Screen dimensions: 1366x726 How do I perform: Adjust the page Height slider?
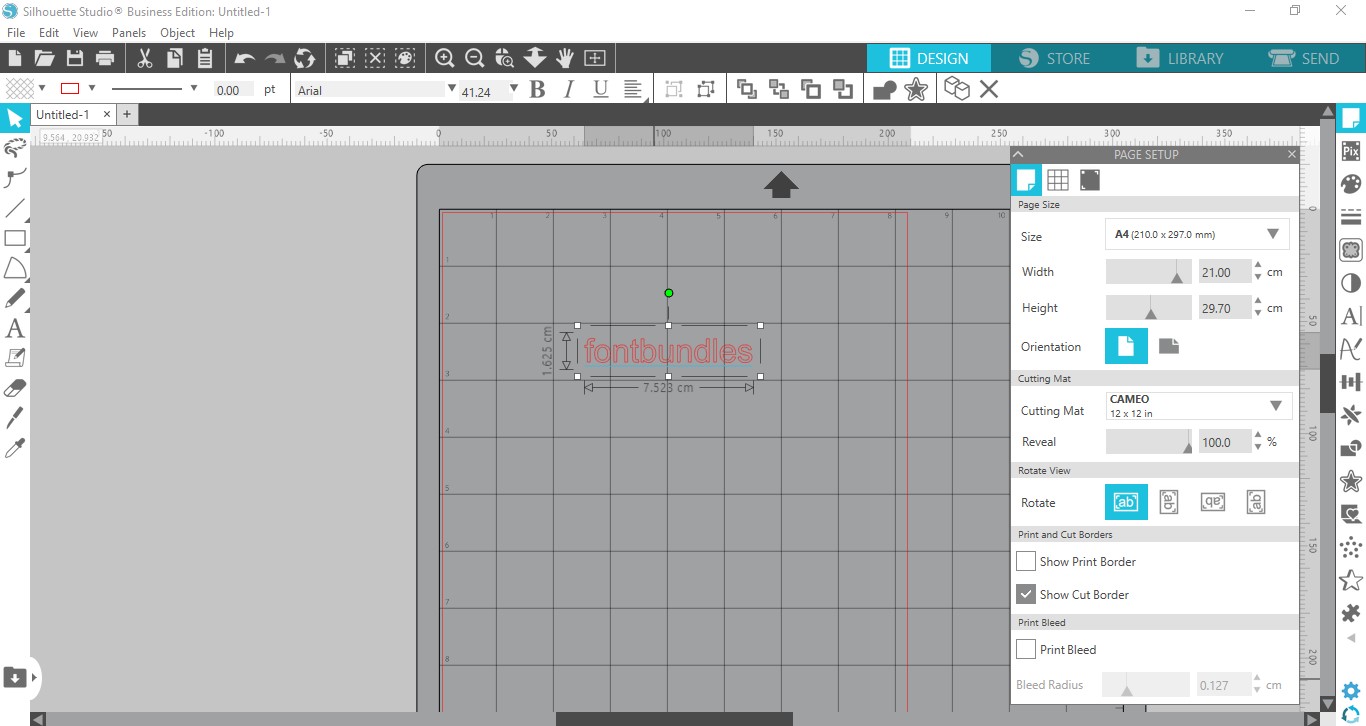pos(1149,308)
